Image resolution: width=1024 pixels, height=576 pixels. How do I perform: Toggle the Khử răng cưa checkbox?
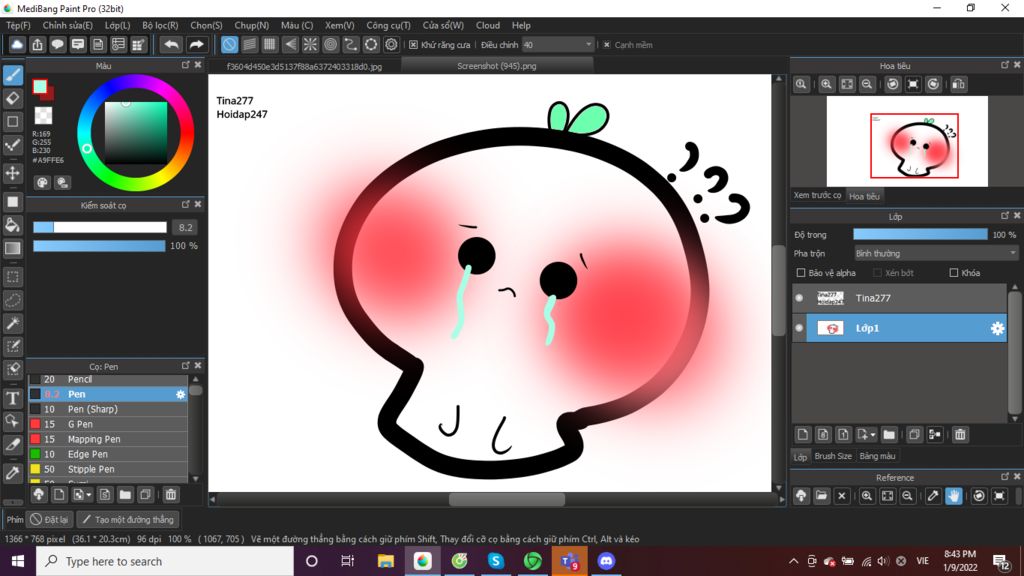[x=413, y=45]
